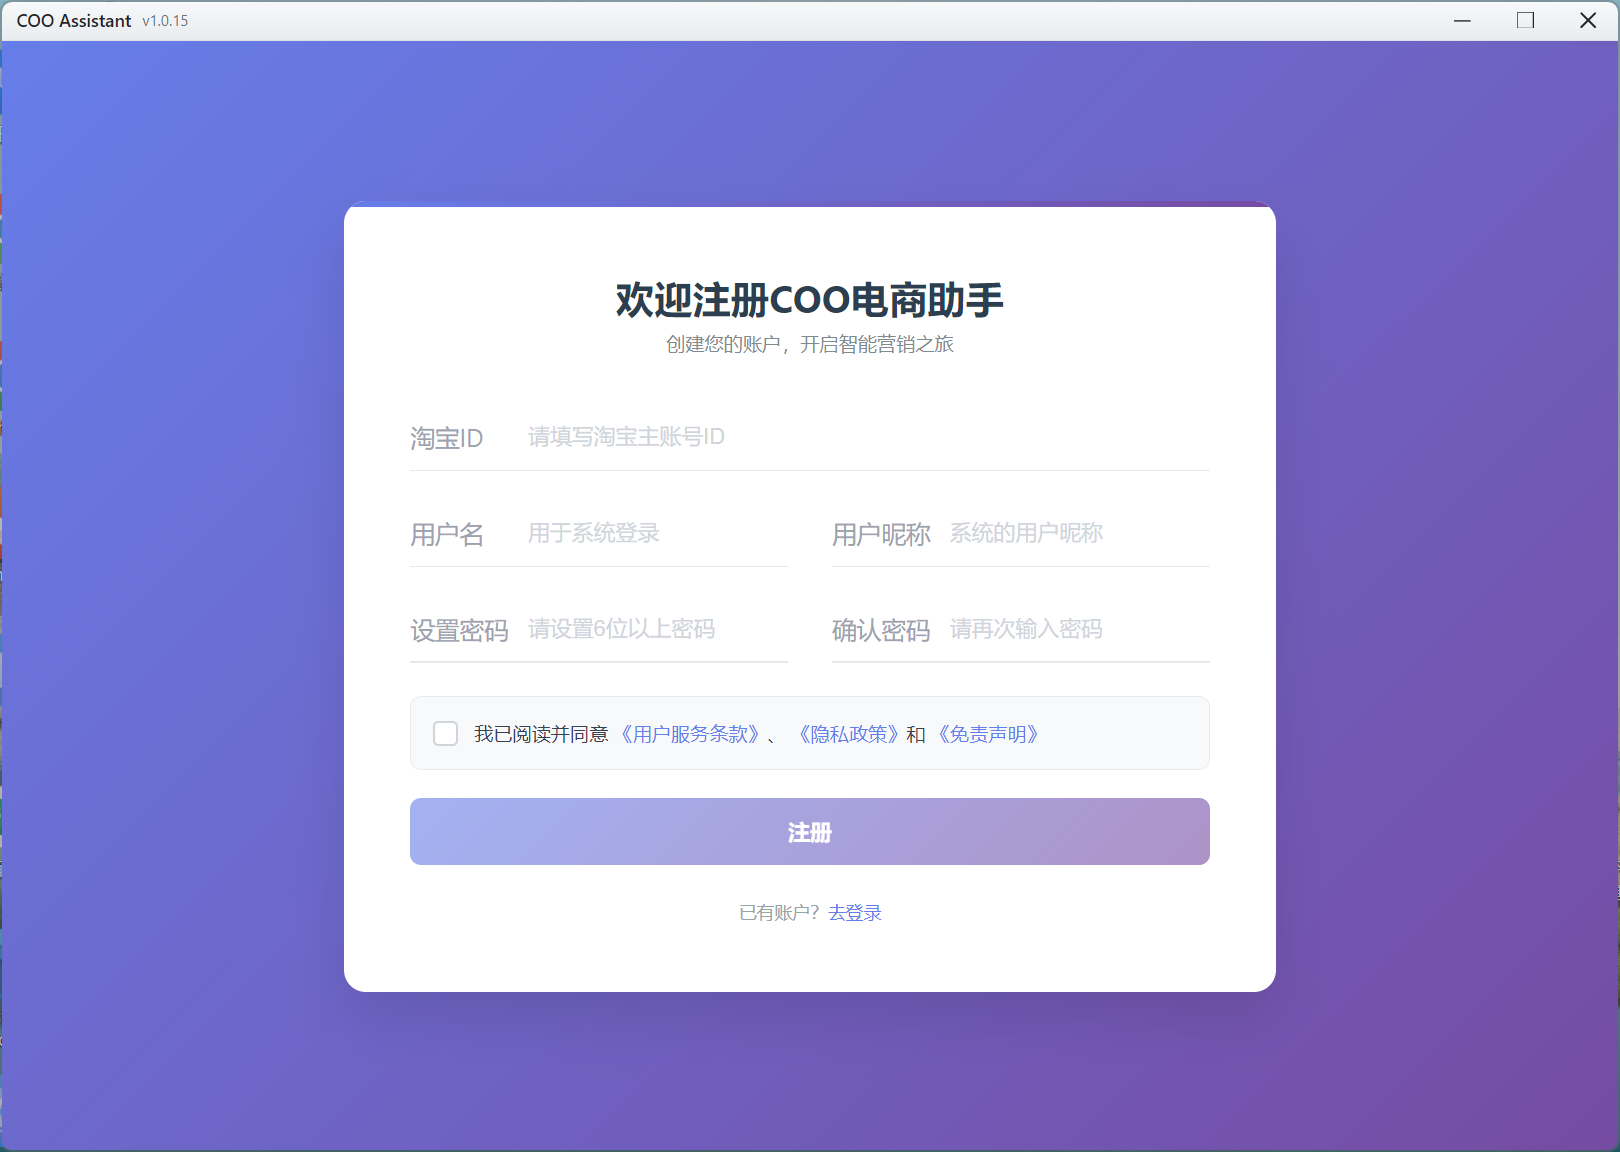Close the COO Assistant application
Screen dimensions: 1620x1152
(1589, 20)
